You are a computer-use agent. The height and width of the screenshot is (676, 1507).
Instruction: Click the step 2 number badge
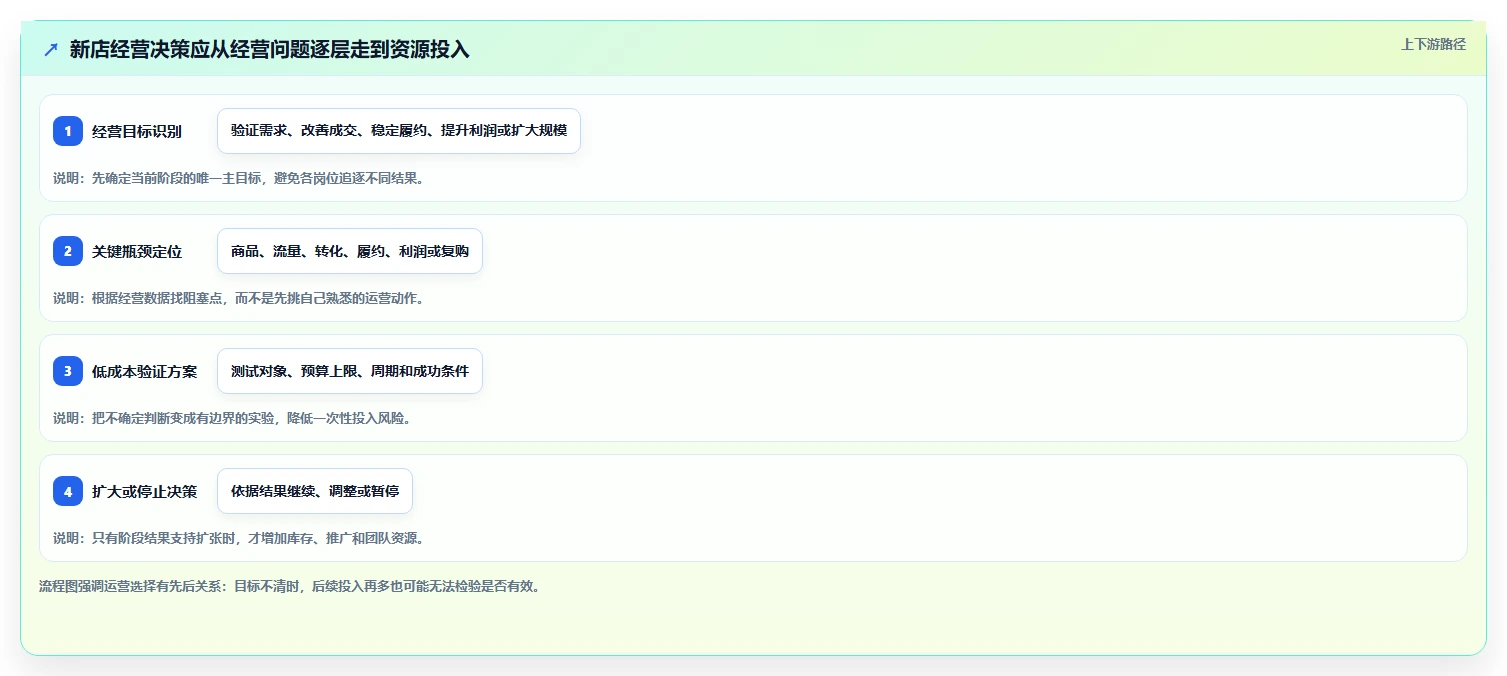click(68, 251)
